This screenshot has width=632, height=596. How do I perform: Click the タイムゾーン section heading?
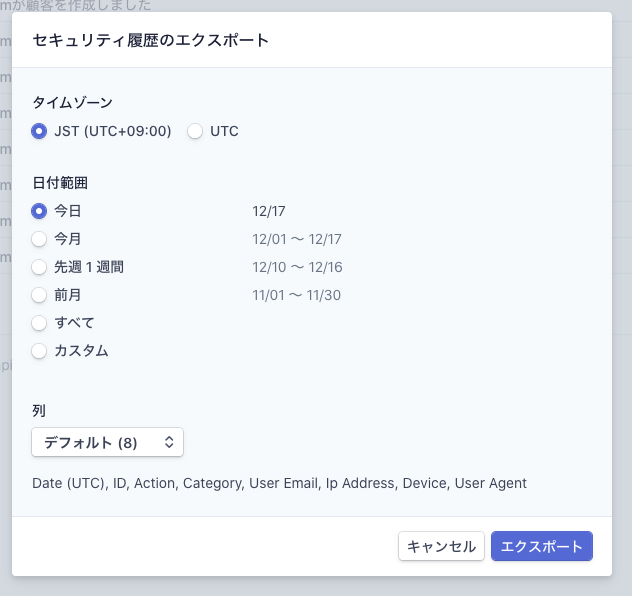[x=72, y=102]
